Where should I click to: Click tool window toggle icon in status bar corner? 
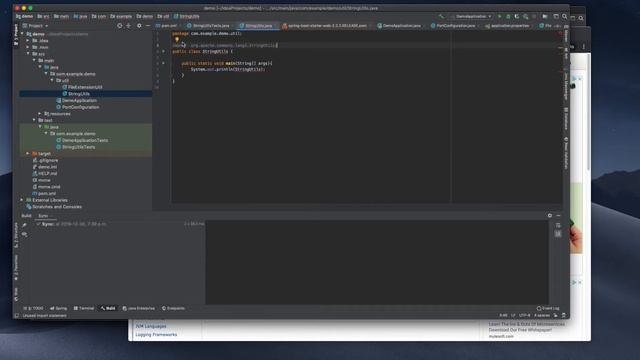[x=16, y=316]
